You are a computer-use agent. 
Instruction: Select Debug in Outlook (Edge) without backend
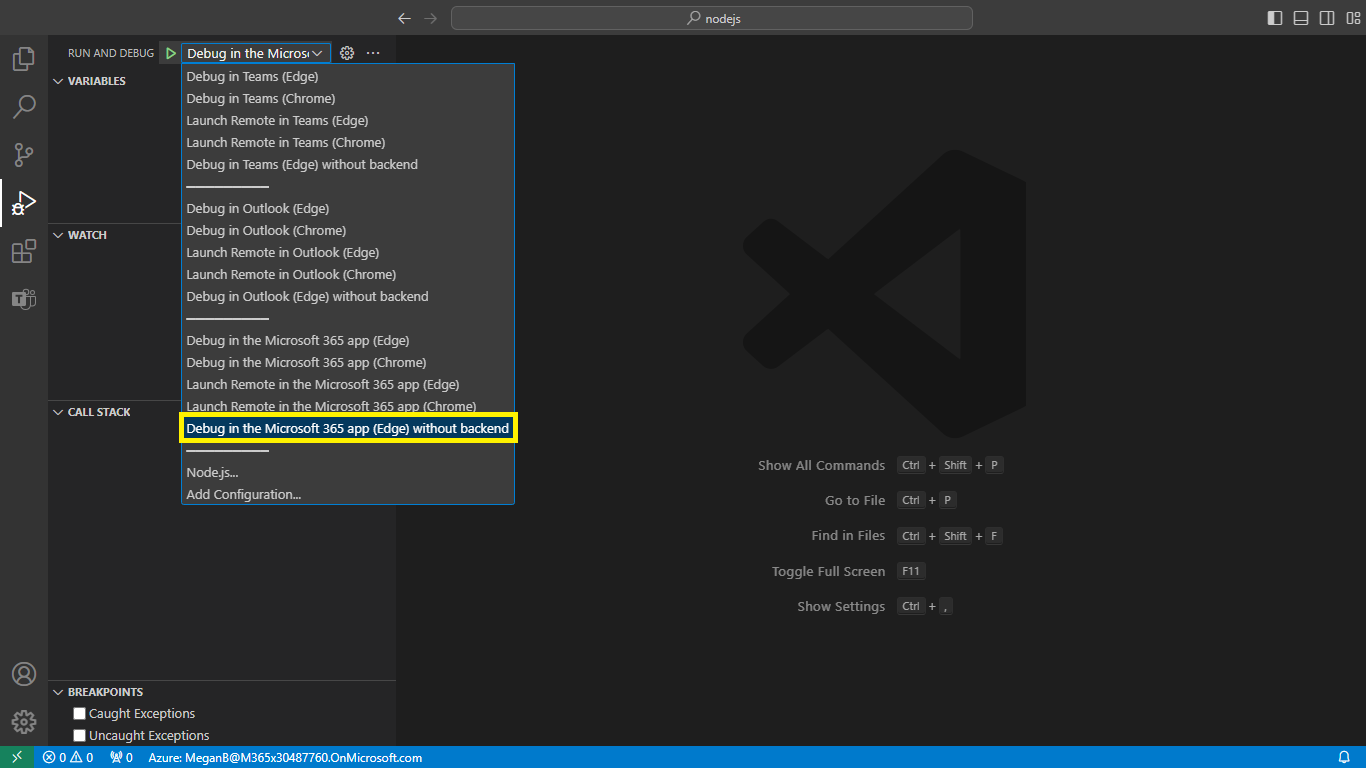(348, 296)
